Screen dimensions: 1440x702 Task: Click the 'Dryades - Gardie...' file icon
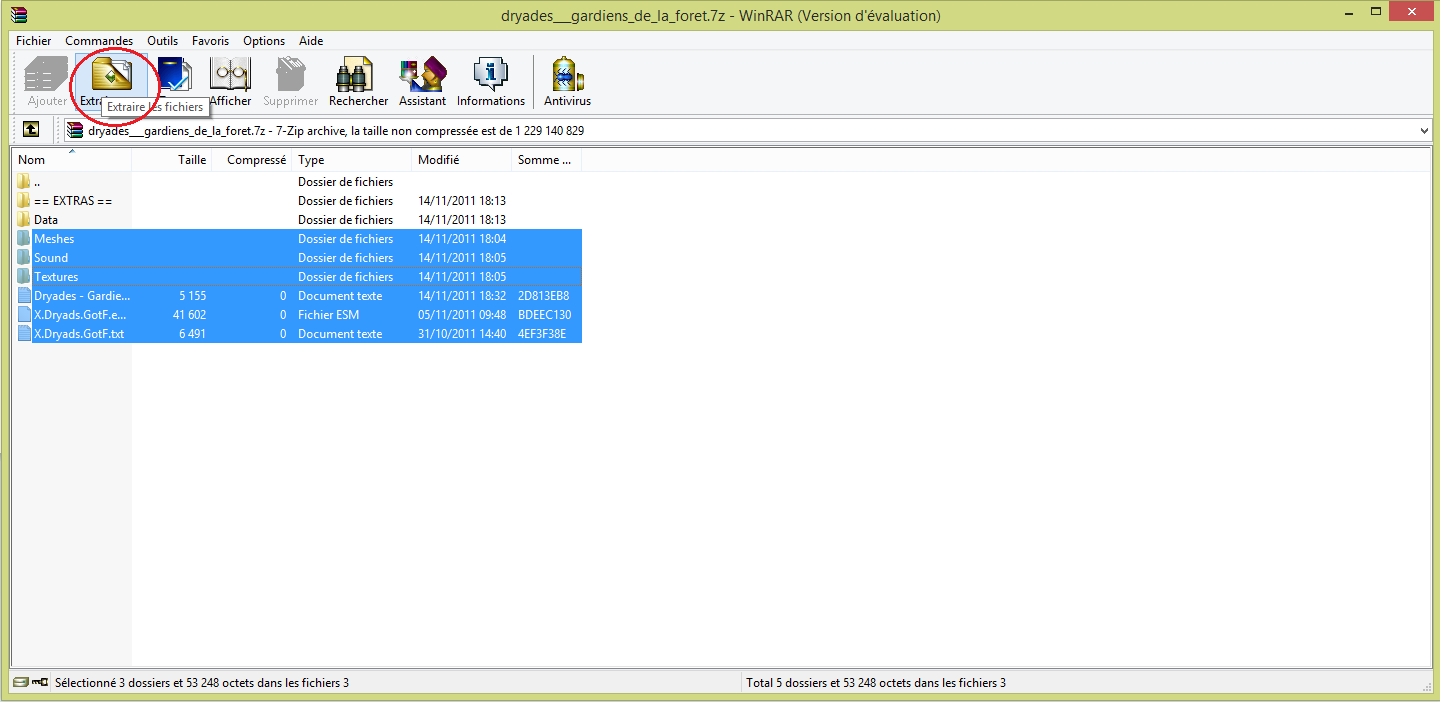pos(23,296)
